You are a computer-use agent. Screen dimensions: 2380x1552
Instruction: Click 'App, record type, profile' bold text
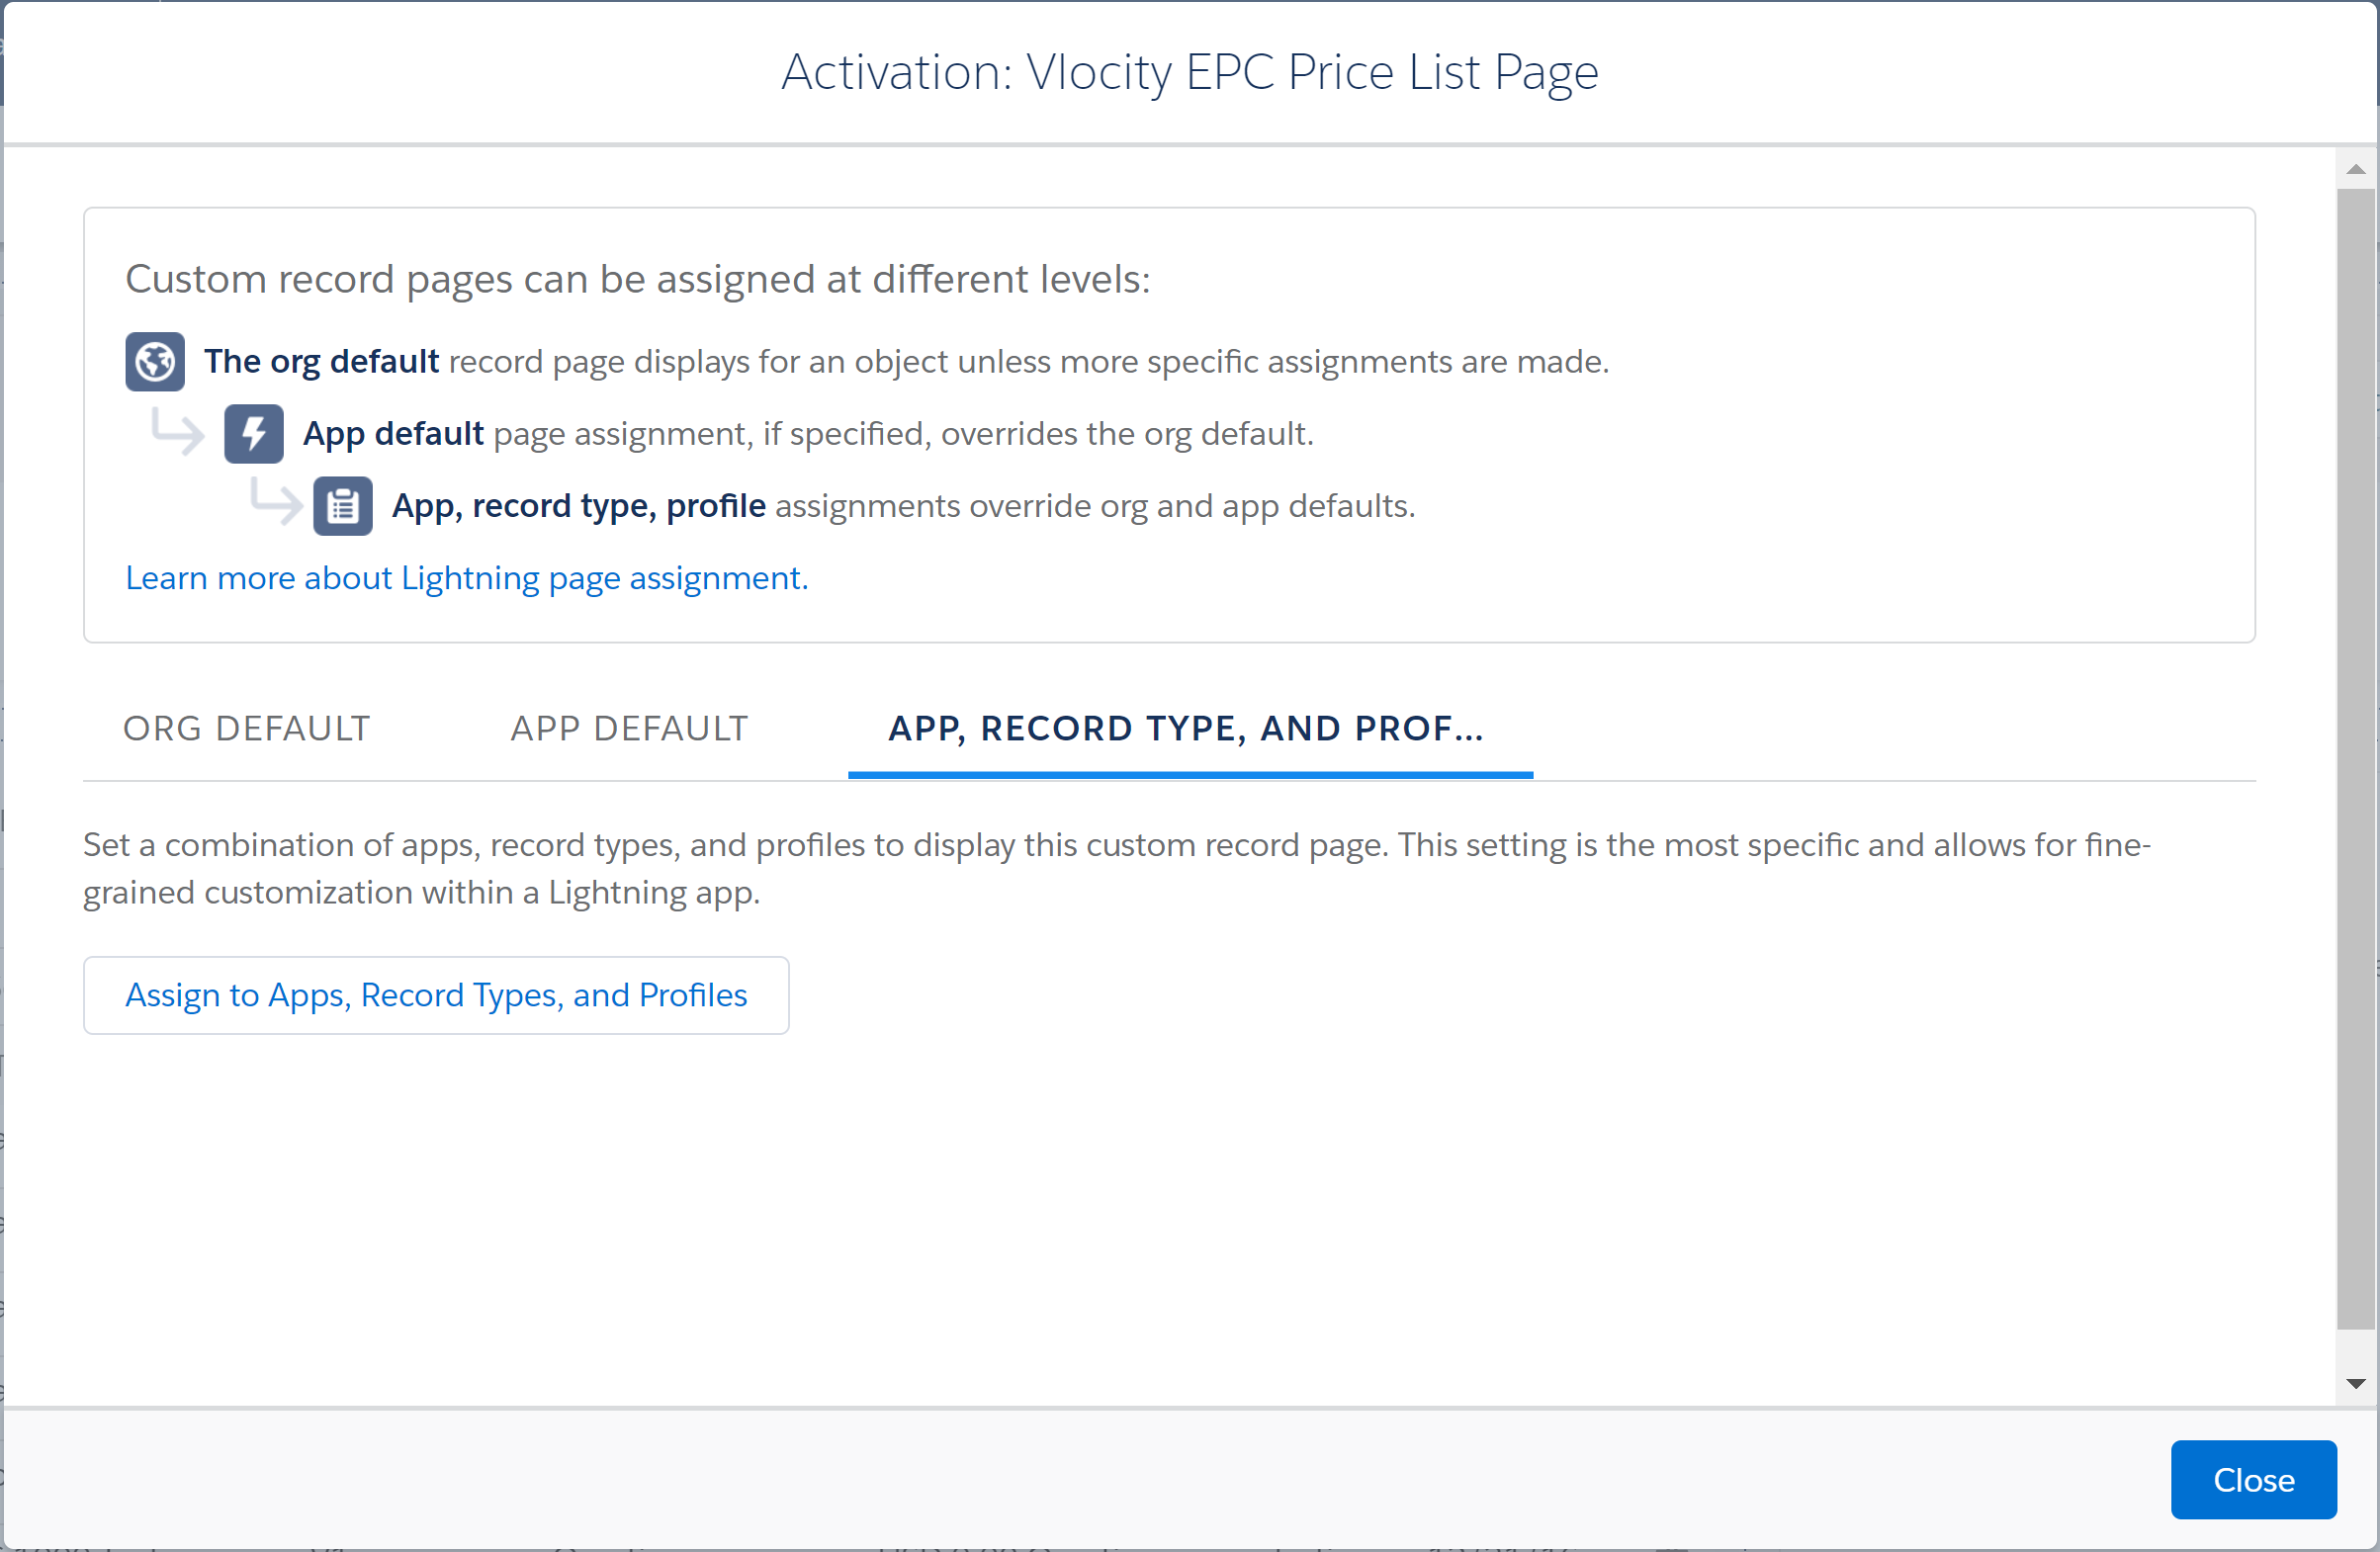click(x=579, y=506)
